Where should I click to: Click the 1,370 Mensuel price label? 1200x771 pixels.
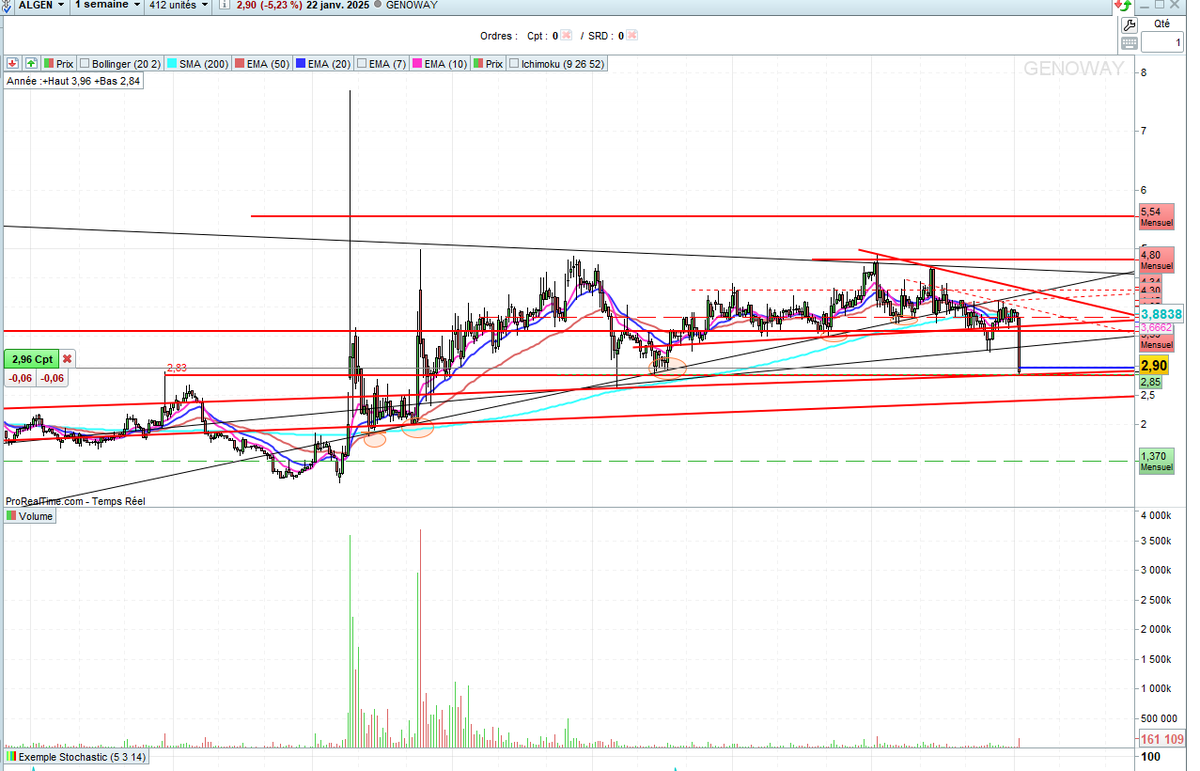1157,461
